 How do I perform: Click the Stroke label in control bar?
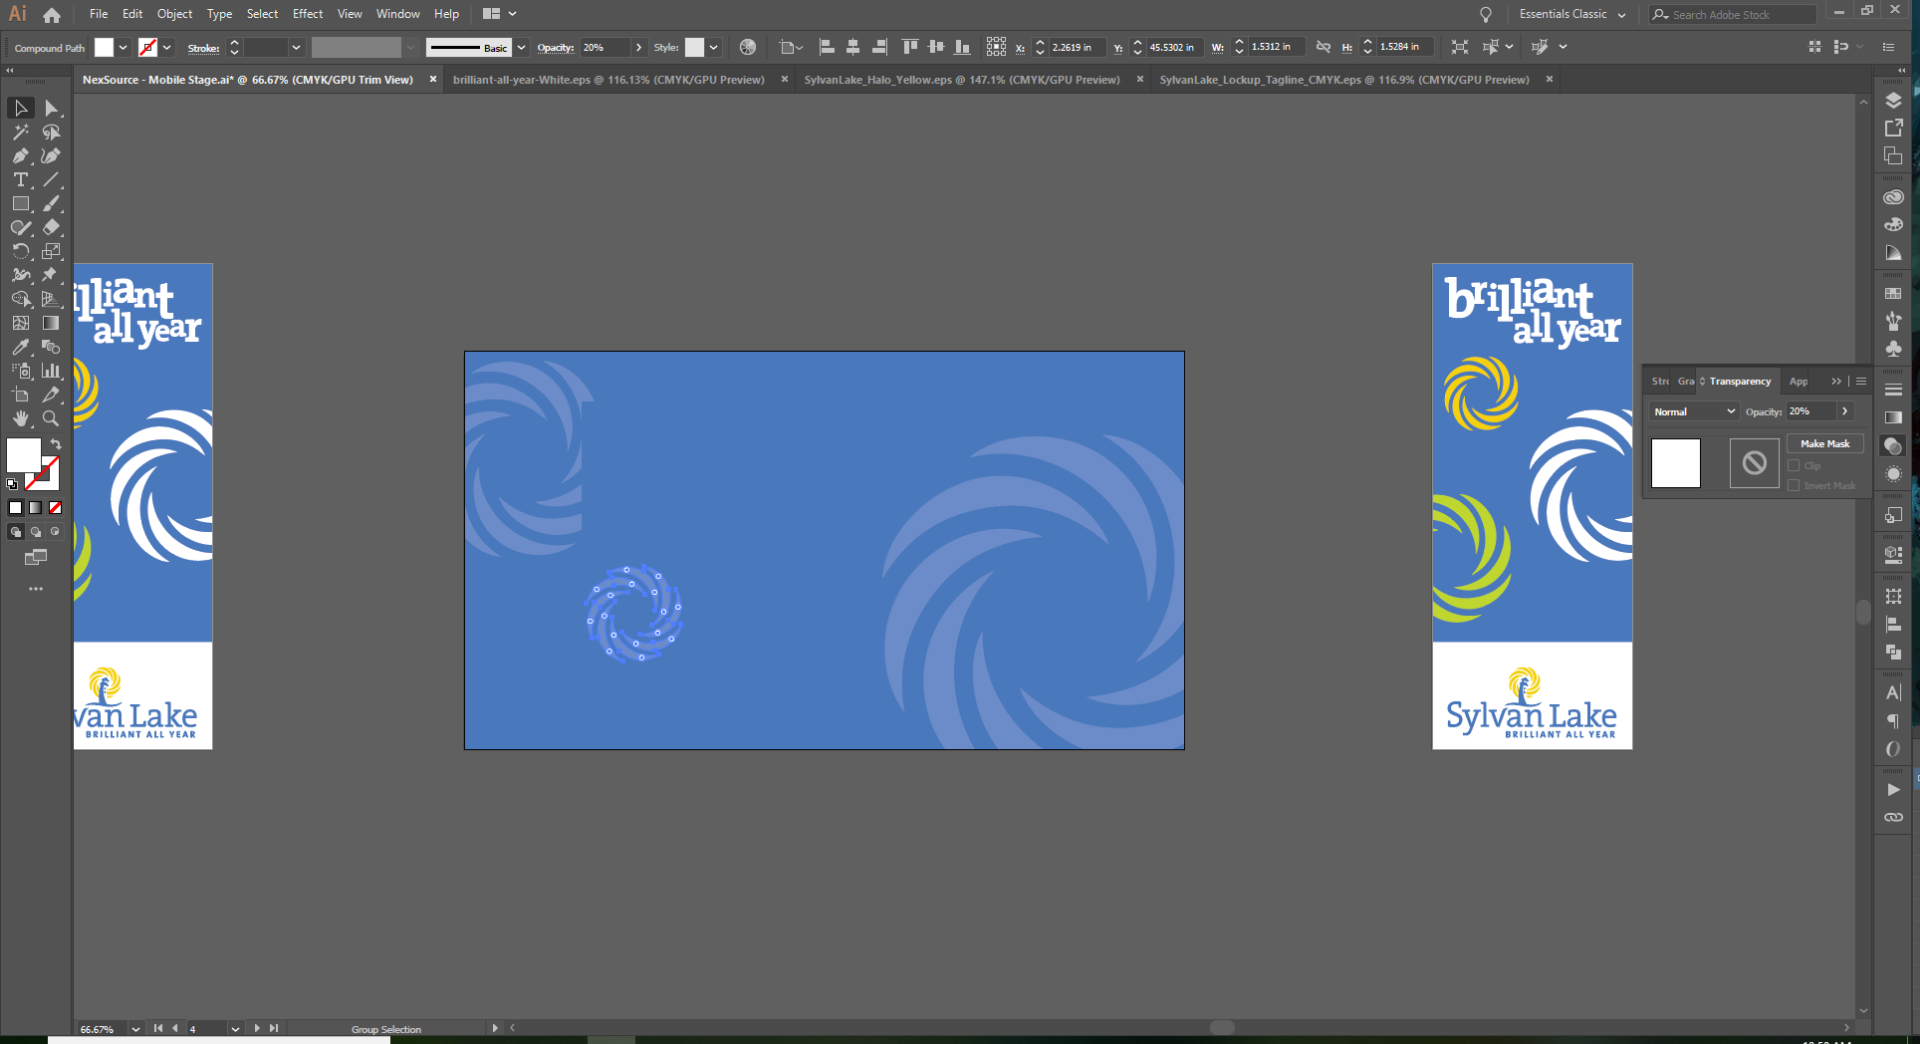point(203,48)
